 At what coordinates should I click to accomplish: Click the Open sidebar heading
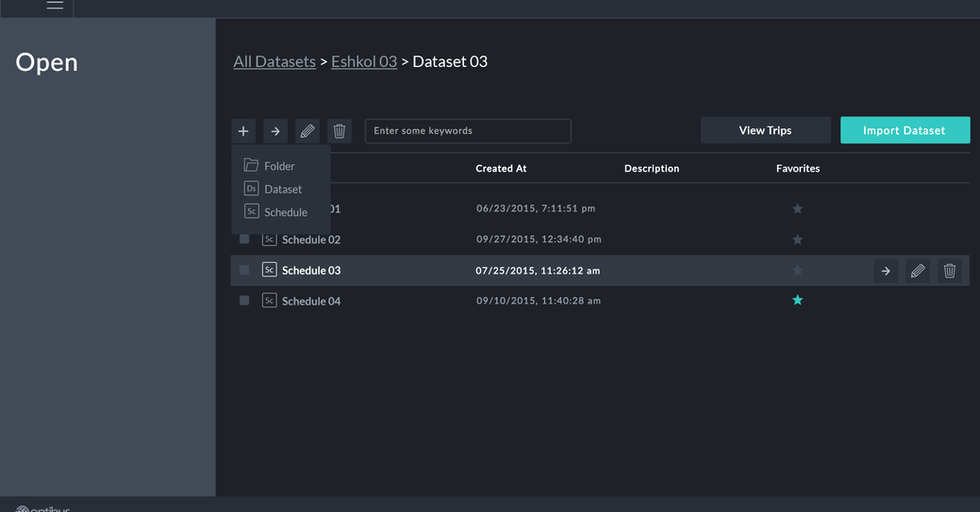click(x=47, y=63)
